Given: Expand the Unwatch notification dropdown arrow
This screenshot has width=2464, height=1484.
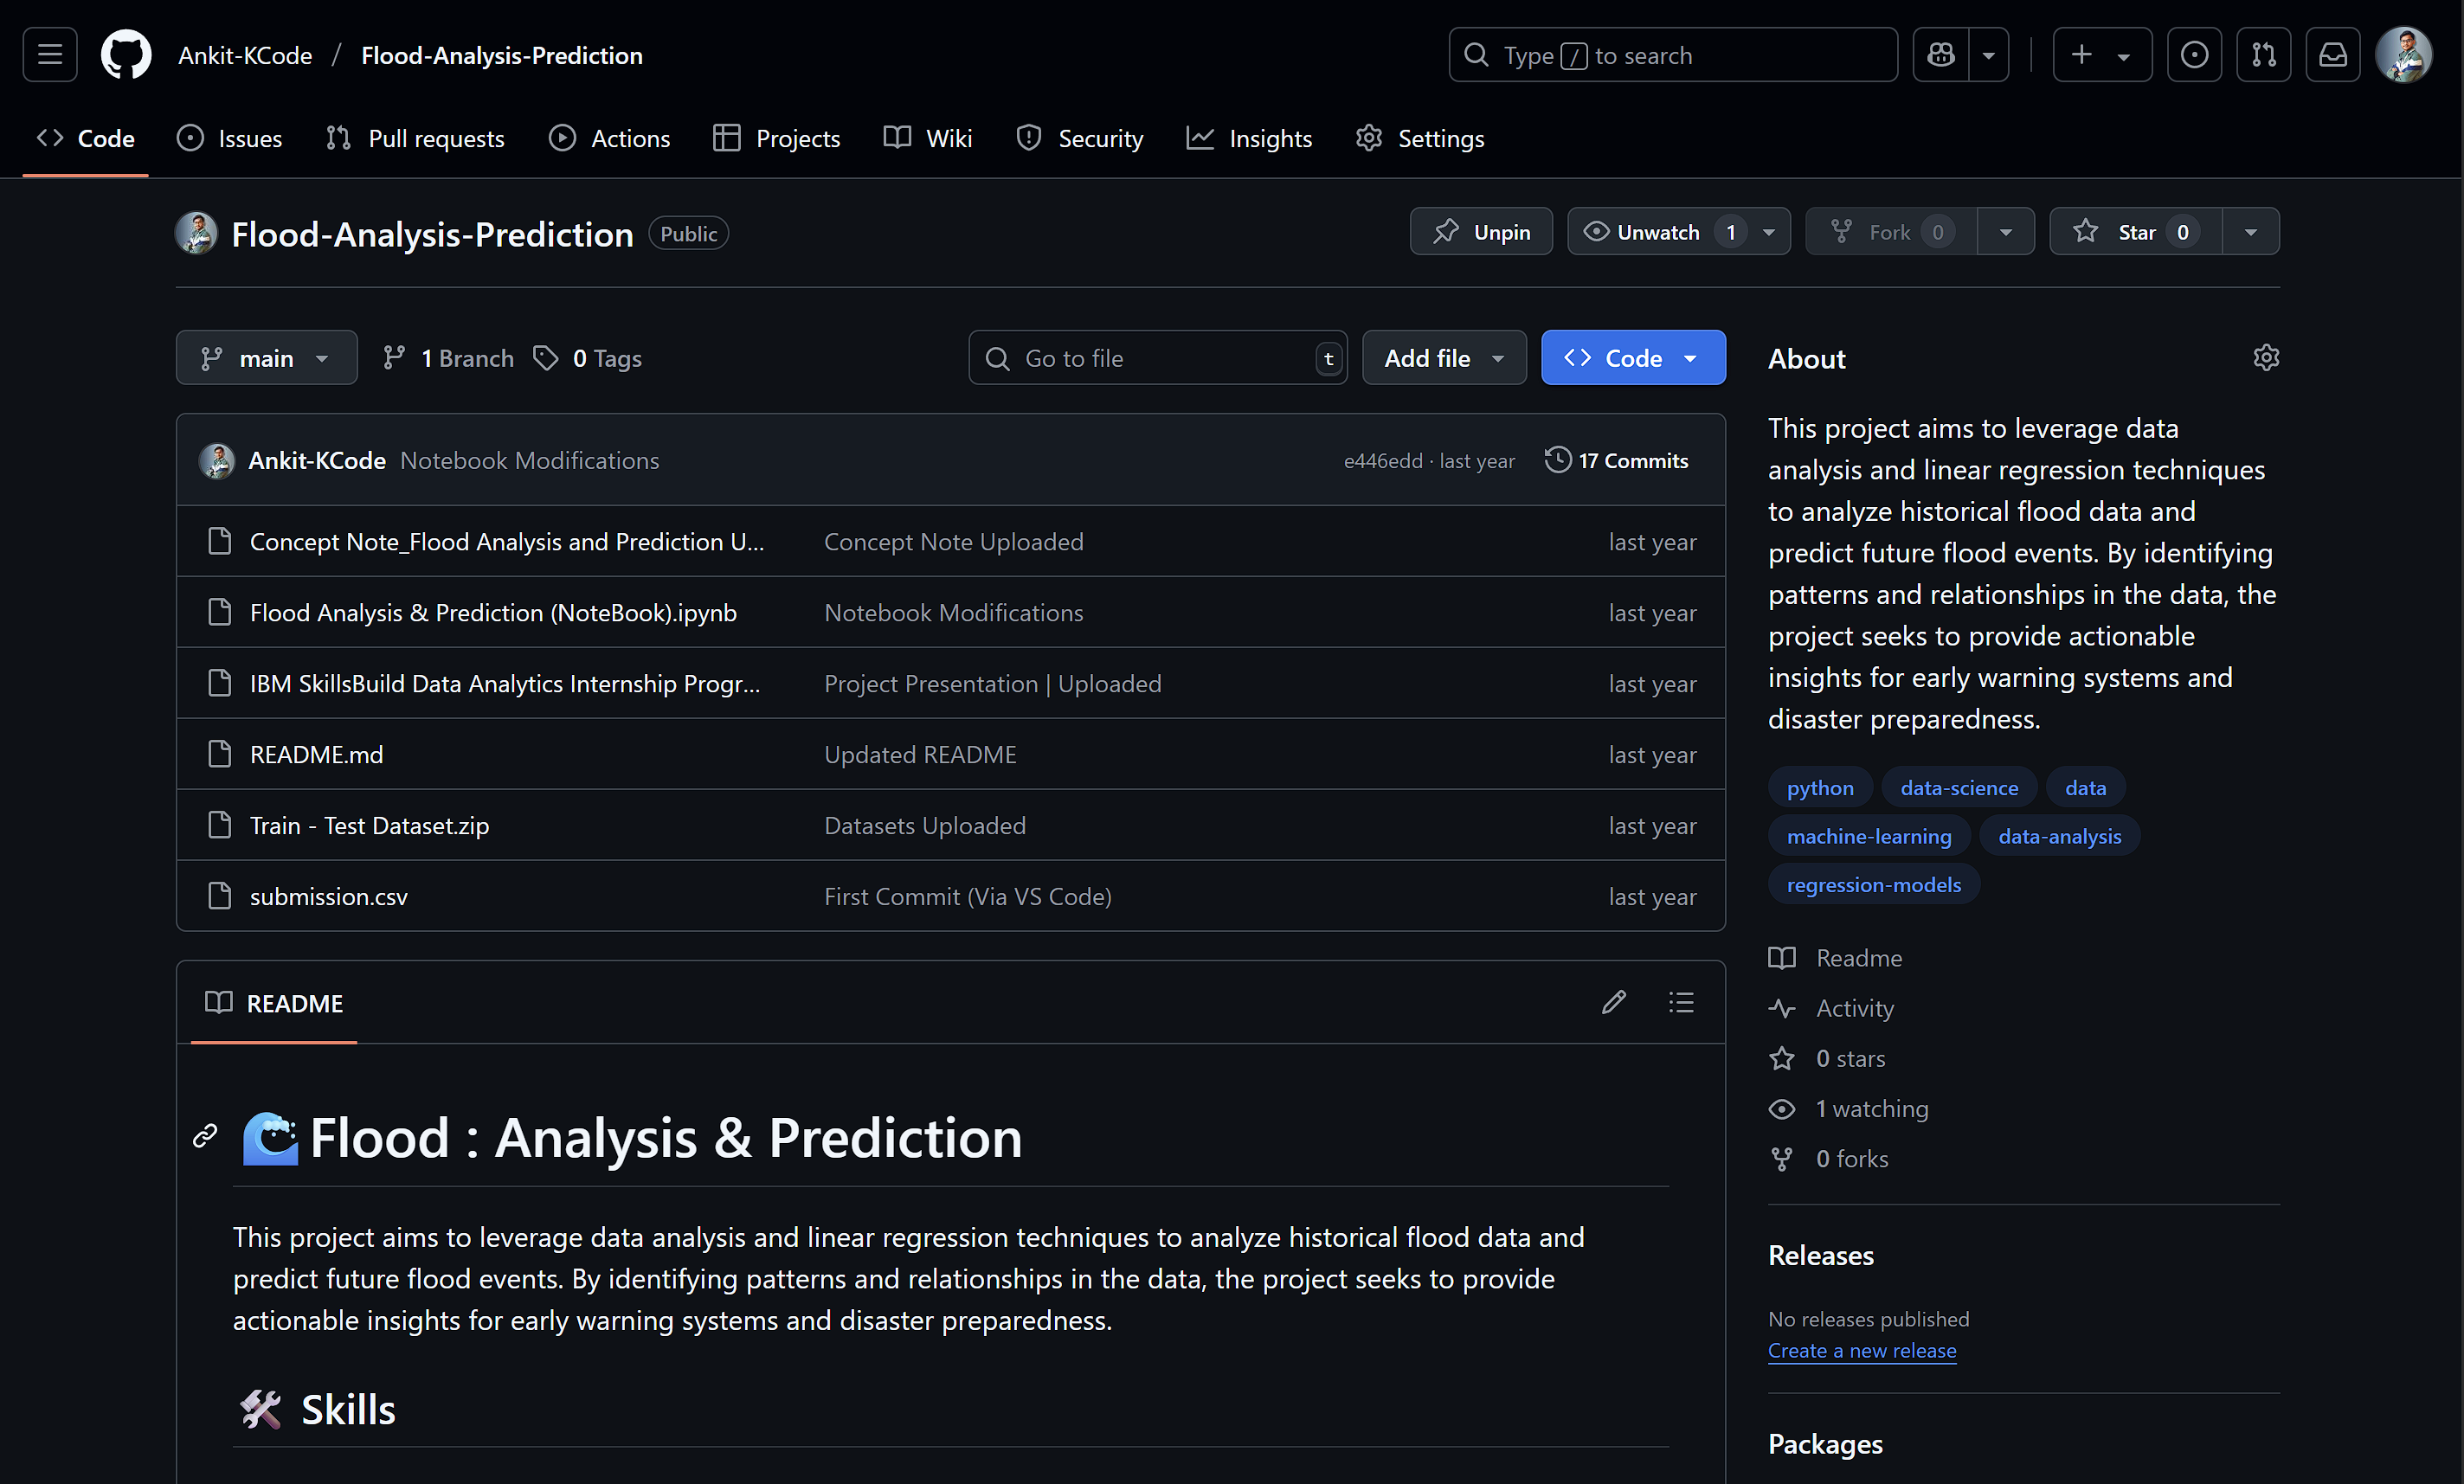Looking at the screenshot, I should point(1769,232).
